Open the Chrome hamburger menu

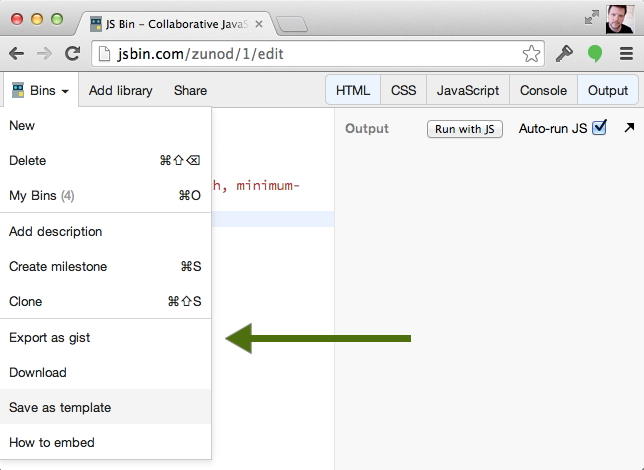(626, 54)
